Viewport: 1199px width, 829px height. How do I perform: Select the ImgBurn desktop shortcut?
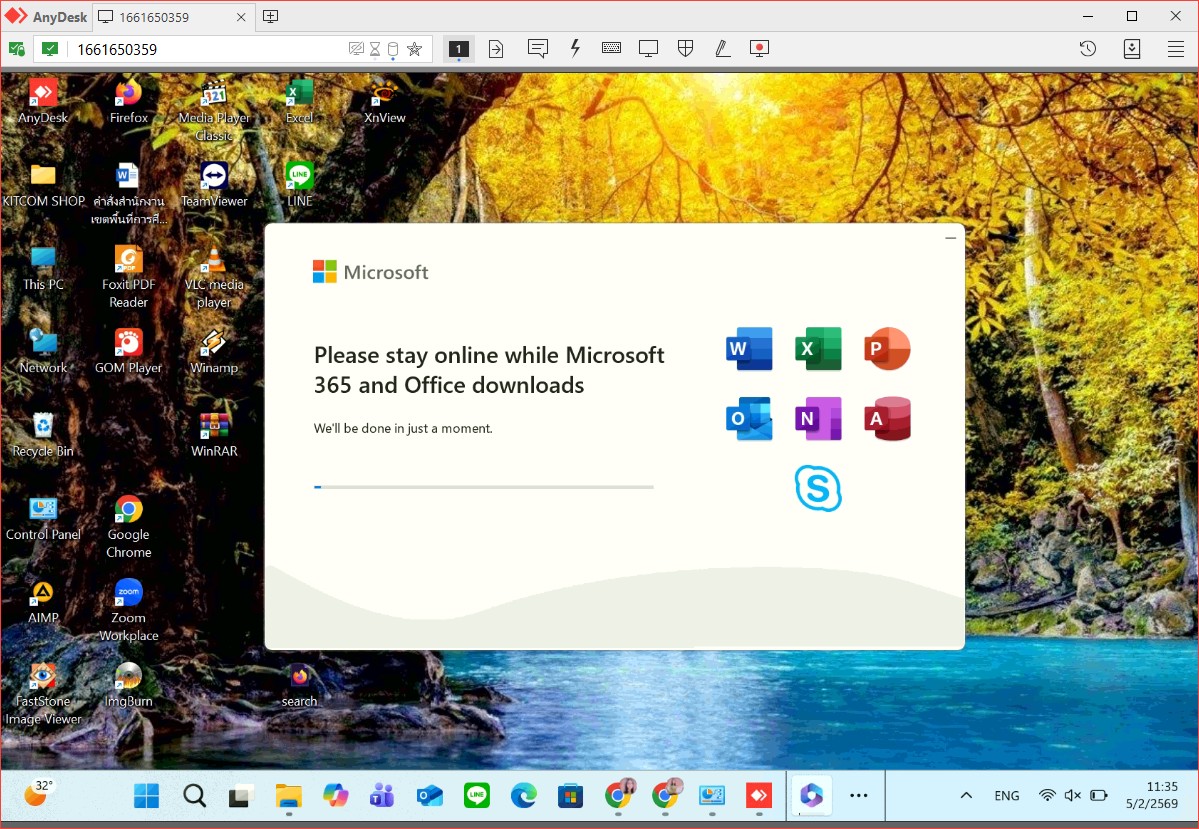(x=128, y=685)
